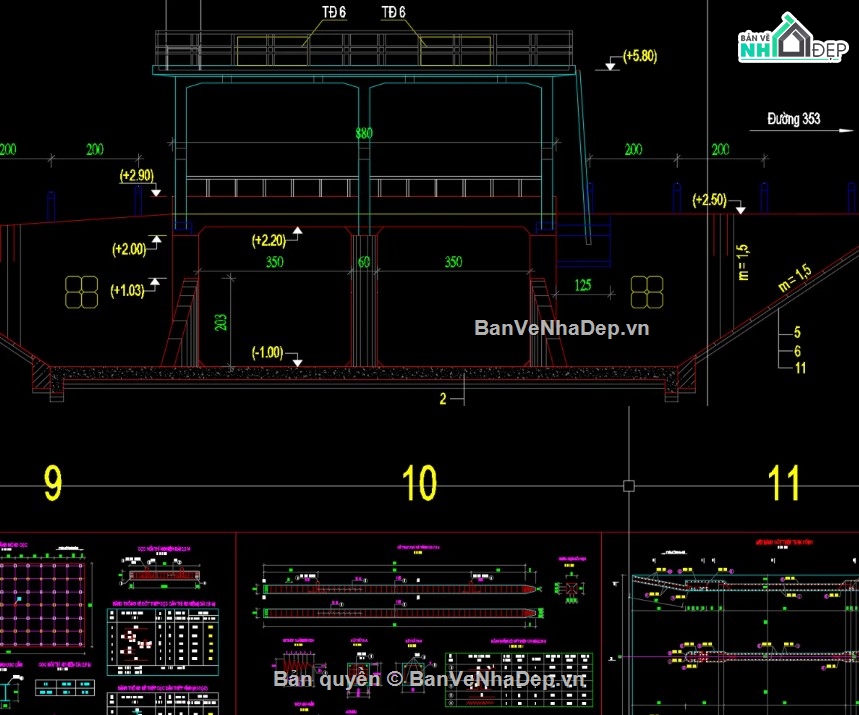Select the diagonal 'm=1,5' slope text

click(794, 278)
